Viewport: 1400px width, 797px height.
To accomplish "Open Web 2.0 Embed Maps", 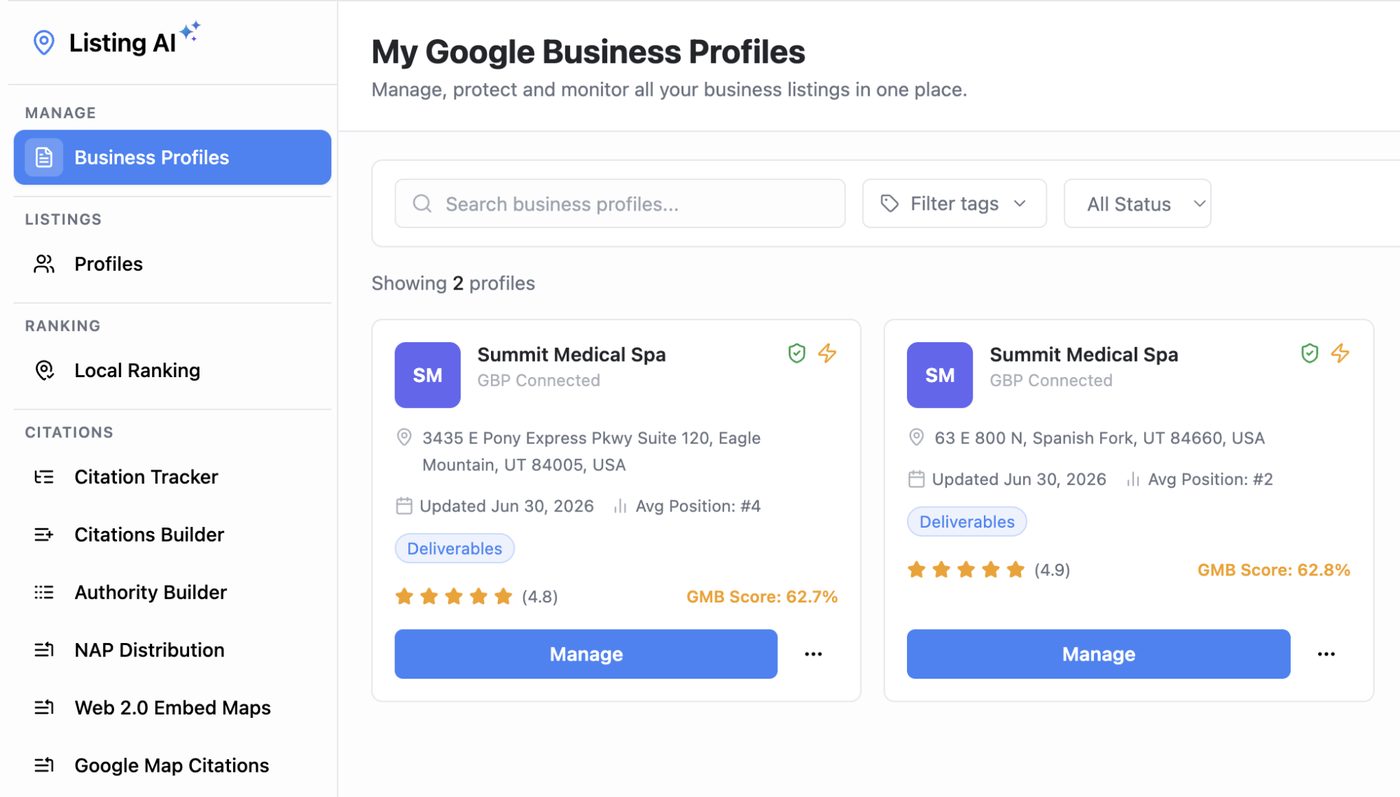I will click(172, 708).
